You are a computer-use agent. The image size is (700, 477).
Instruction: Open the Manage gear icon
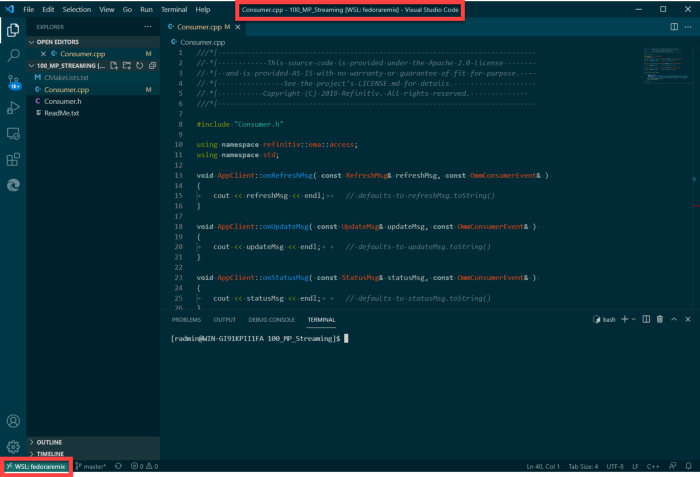coord(13,446)
